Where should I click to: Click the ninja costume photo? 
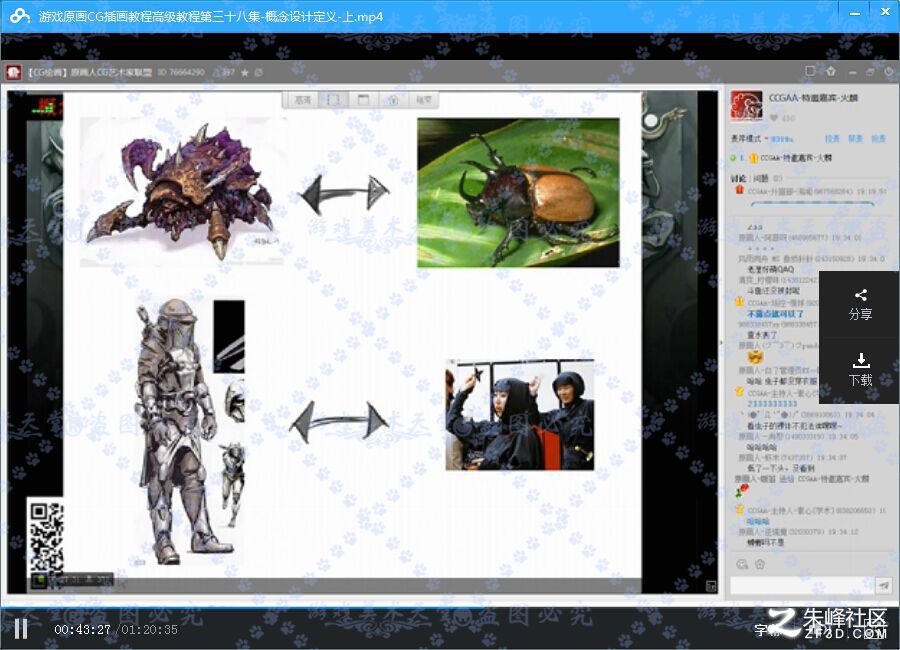(x=519, y=415)
